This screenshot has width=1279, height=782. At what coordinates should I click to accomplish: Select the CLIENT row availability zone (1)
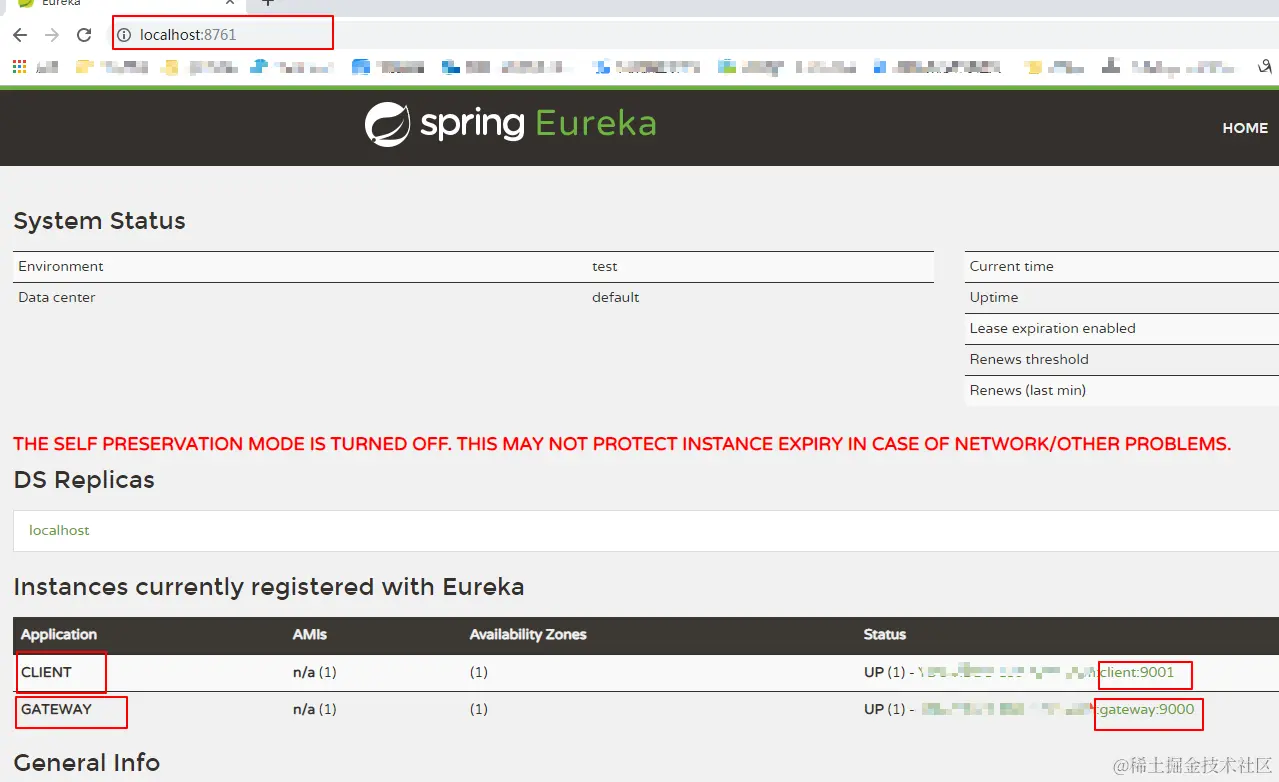click(x=479, y=672)
